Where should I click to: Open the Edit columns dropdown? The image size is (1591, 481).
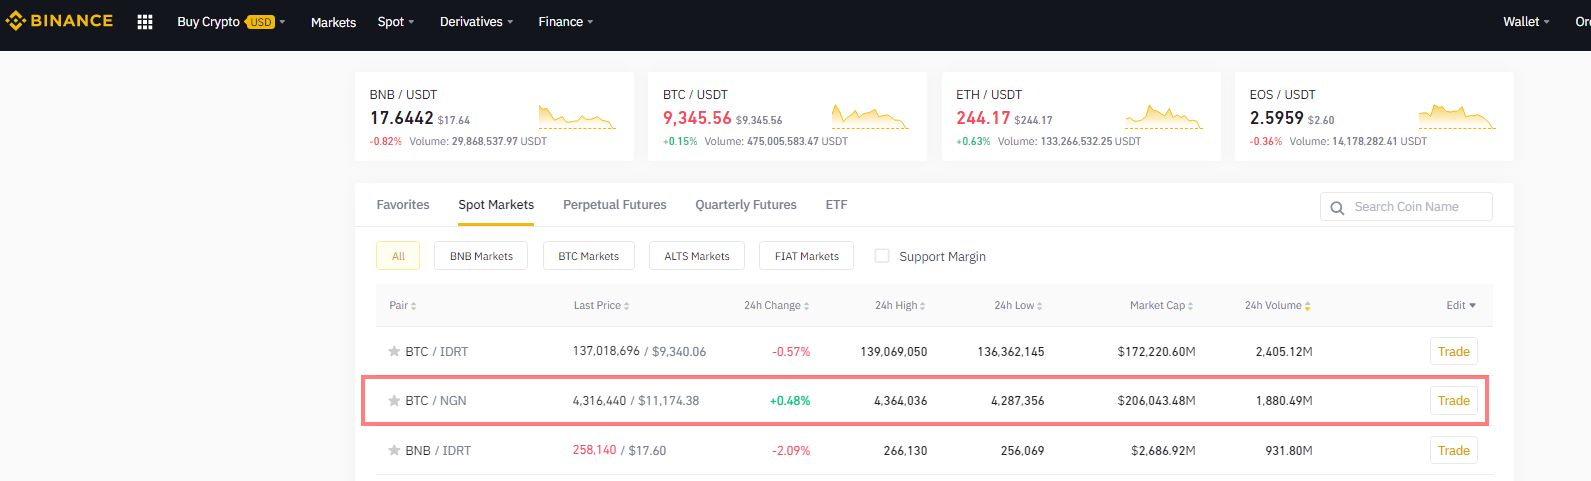1461,305
